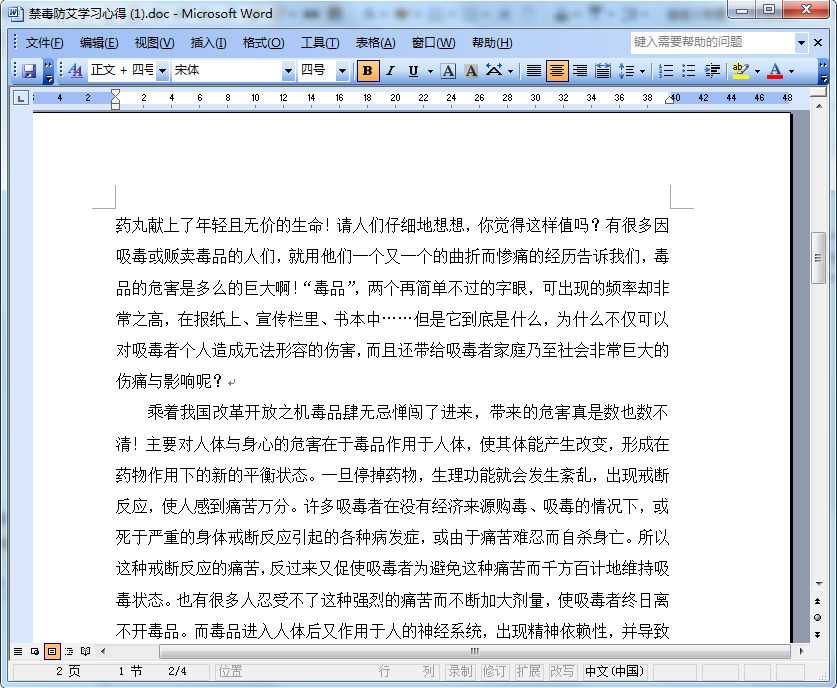Open the 帮助(H) menu
The width and height of the screenshot is (837, 688).
pyautogui.click(x=492, y=43)
